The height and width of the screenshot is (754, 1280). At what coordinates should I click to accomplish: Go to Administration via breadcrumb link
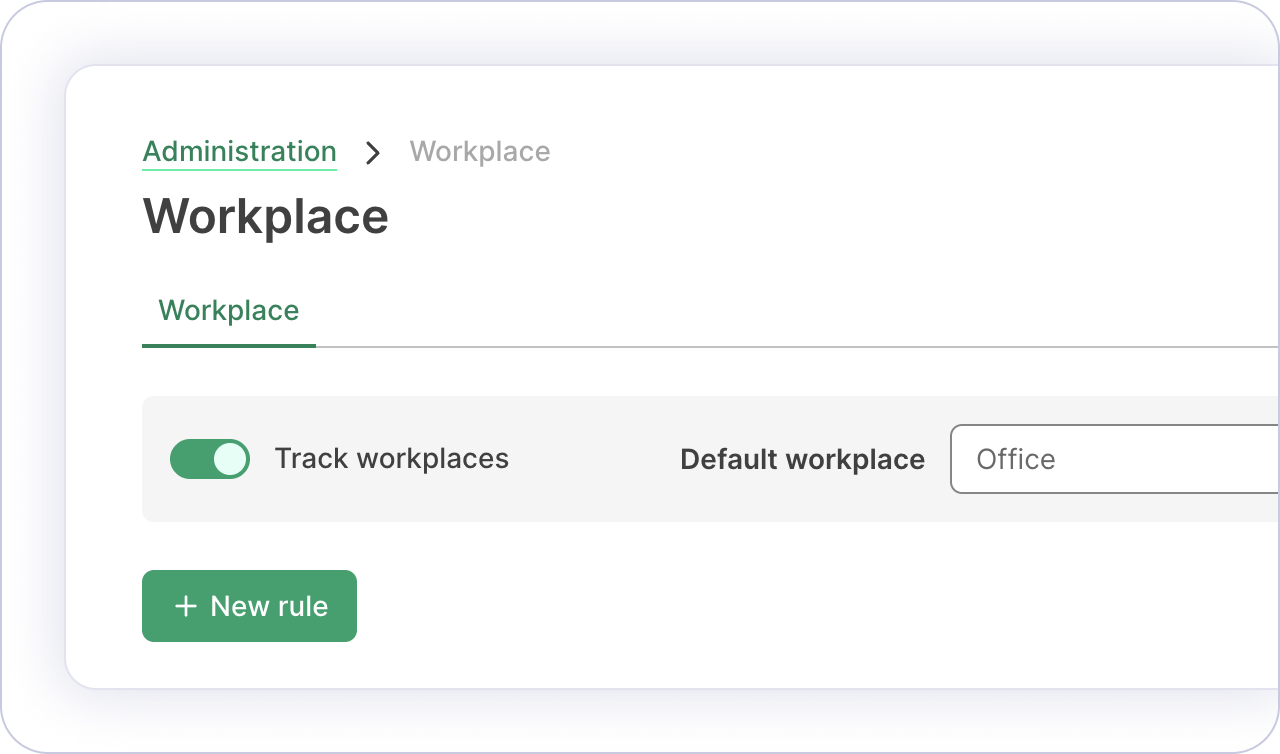pos(239,152)
